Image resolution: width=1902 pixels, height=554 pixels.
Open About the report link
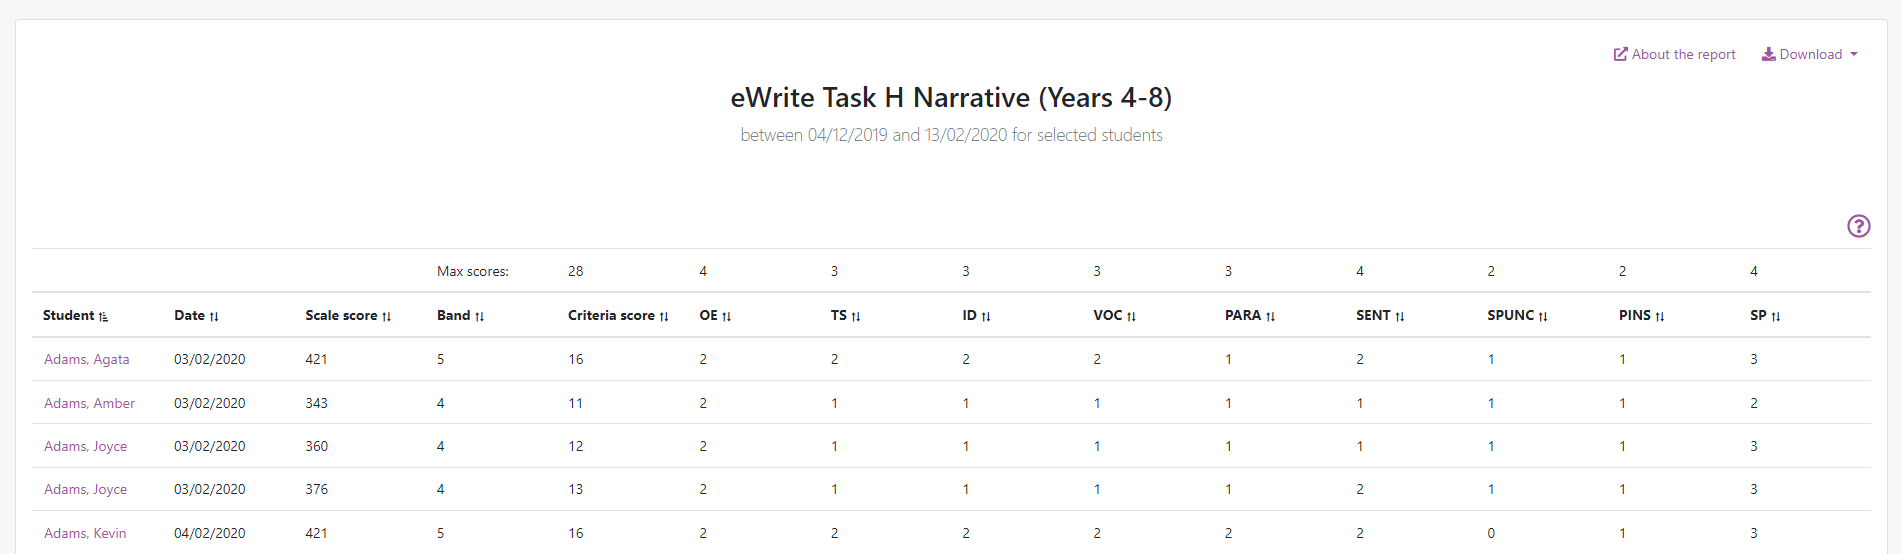coord(1675,55)
